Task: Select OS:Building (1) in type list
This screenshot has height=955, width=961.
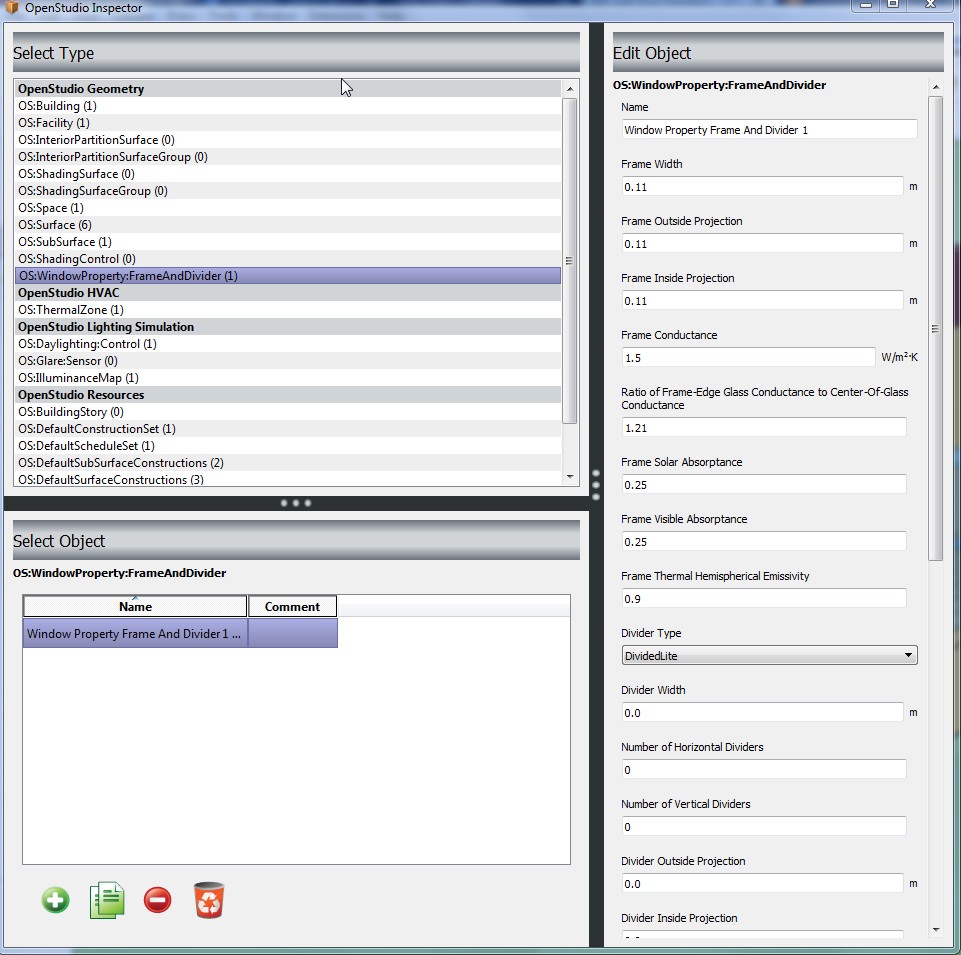Action: (287, 105)
